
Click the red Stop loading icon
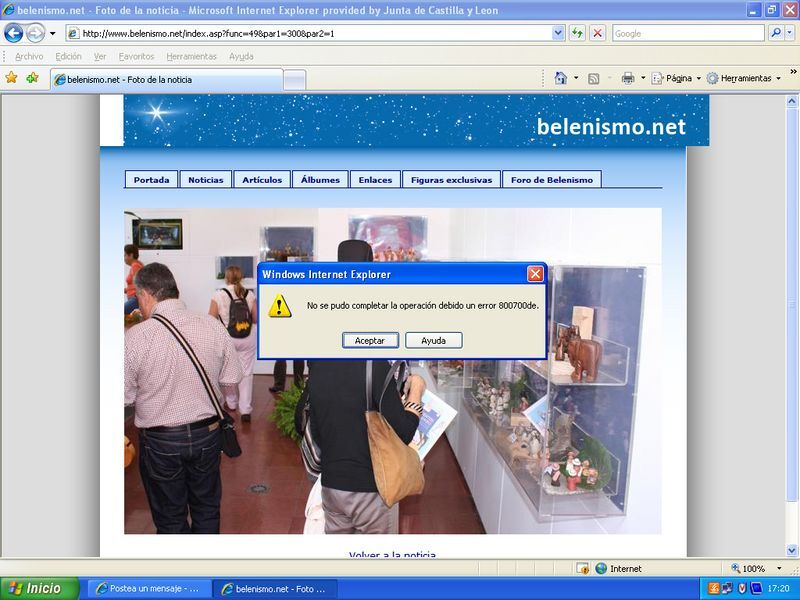pyautogui.click(x=598, y=33)
